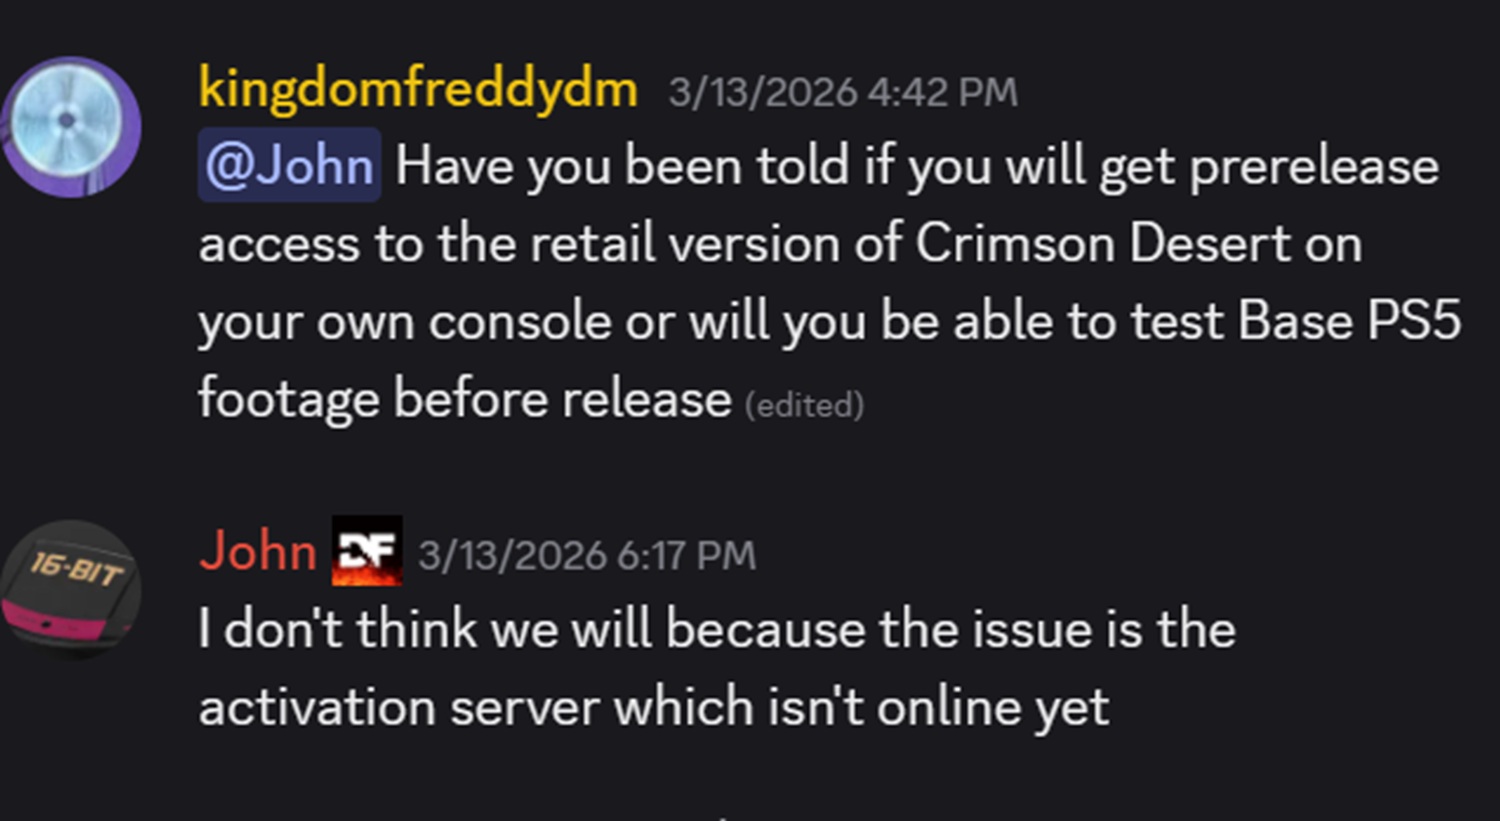This screenshot has height=821, width=1500.
Task: Click the text 'Base PS5' in the question
Action: click(1350, 321)
